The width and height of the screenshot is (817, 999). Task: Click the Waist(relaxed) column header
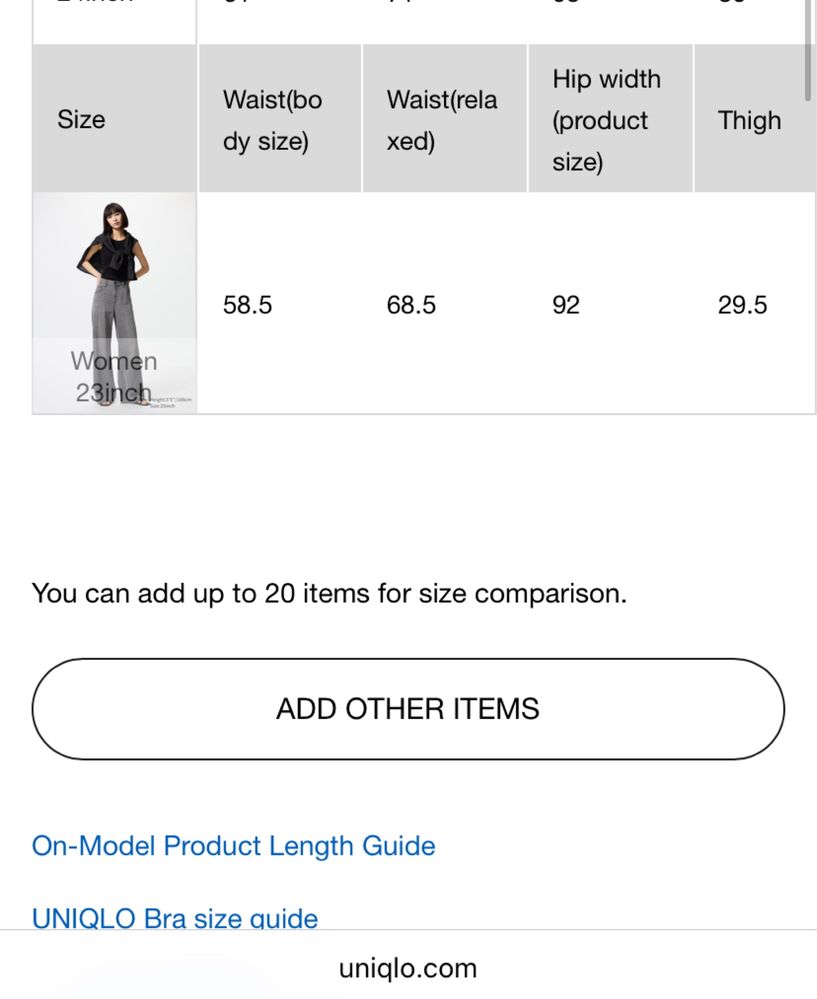click(x=444, y=119)
